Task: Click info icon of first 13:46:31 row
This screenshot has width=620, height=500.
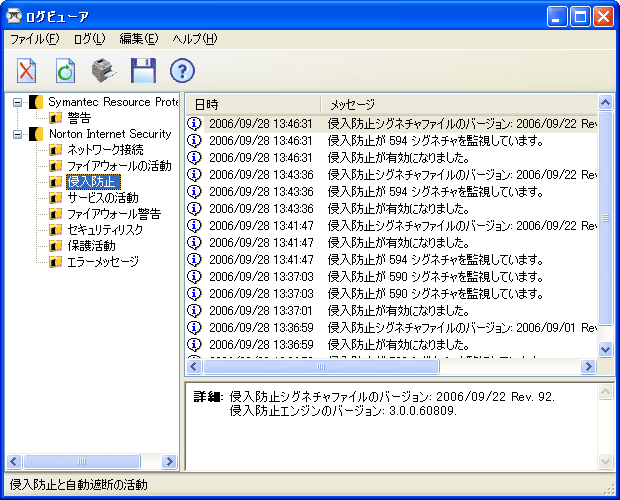Action: tap(194, 124)
